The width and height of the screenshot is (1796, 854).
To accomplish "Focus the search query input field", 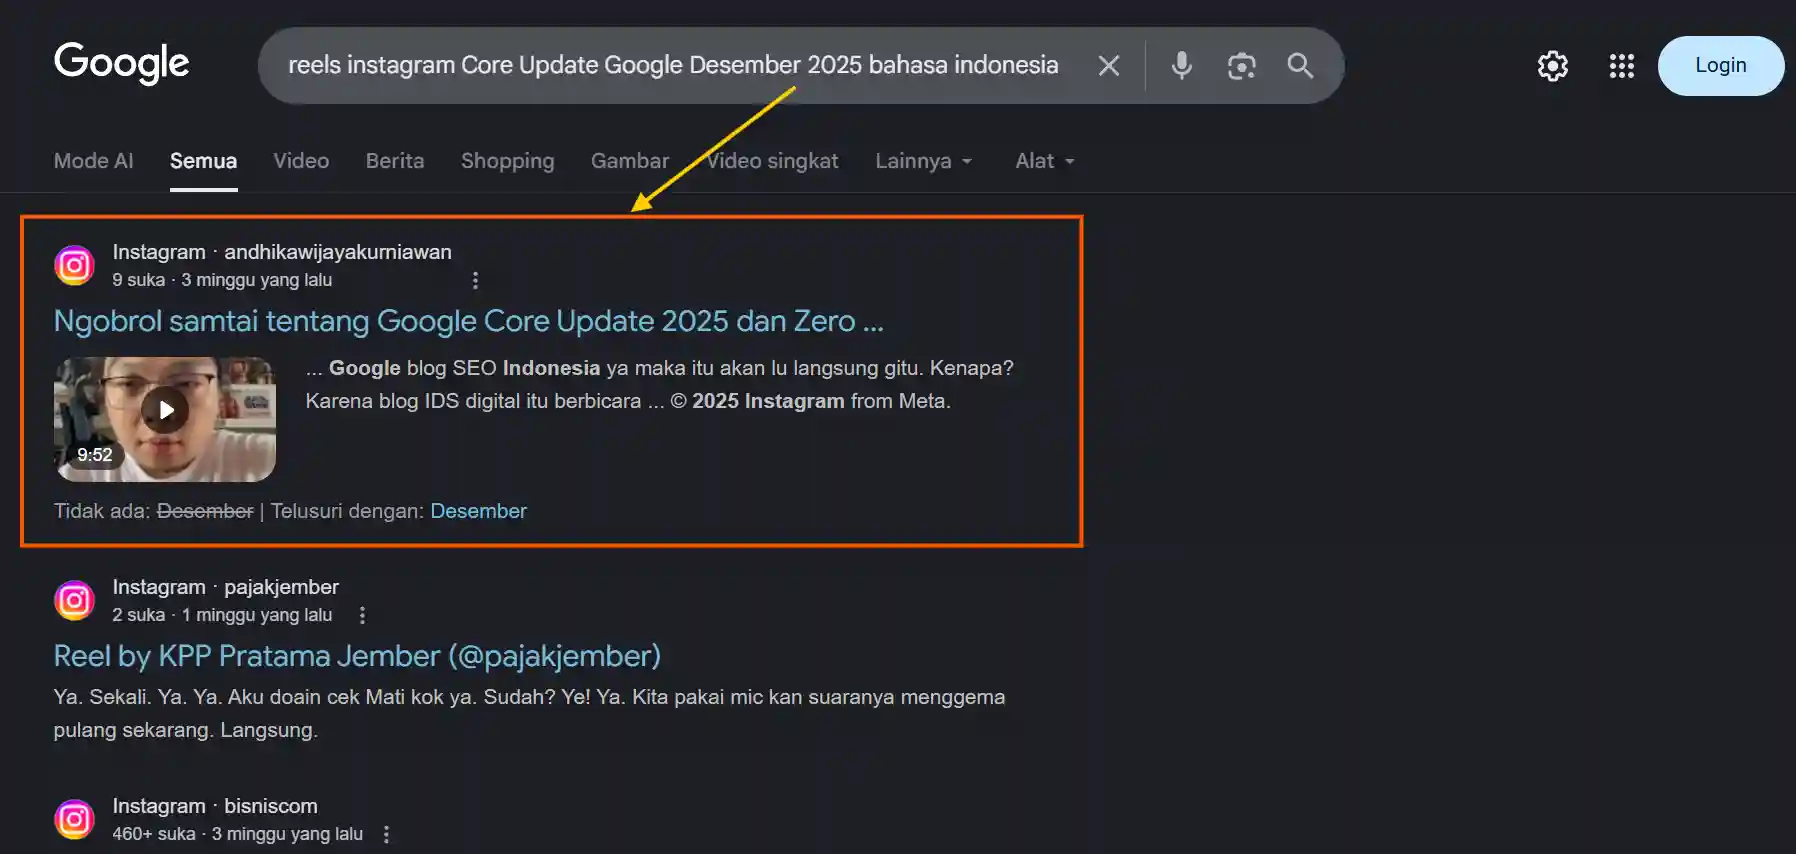I will pyautogui.click(x=673, y=65).
